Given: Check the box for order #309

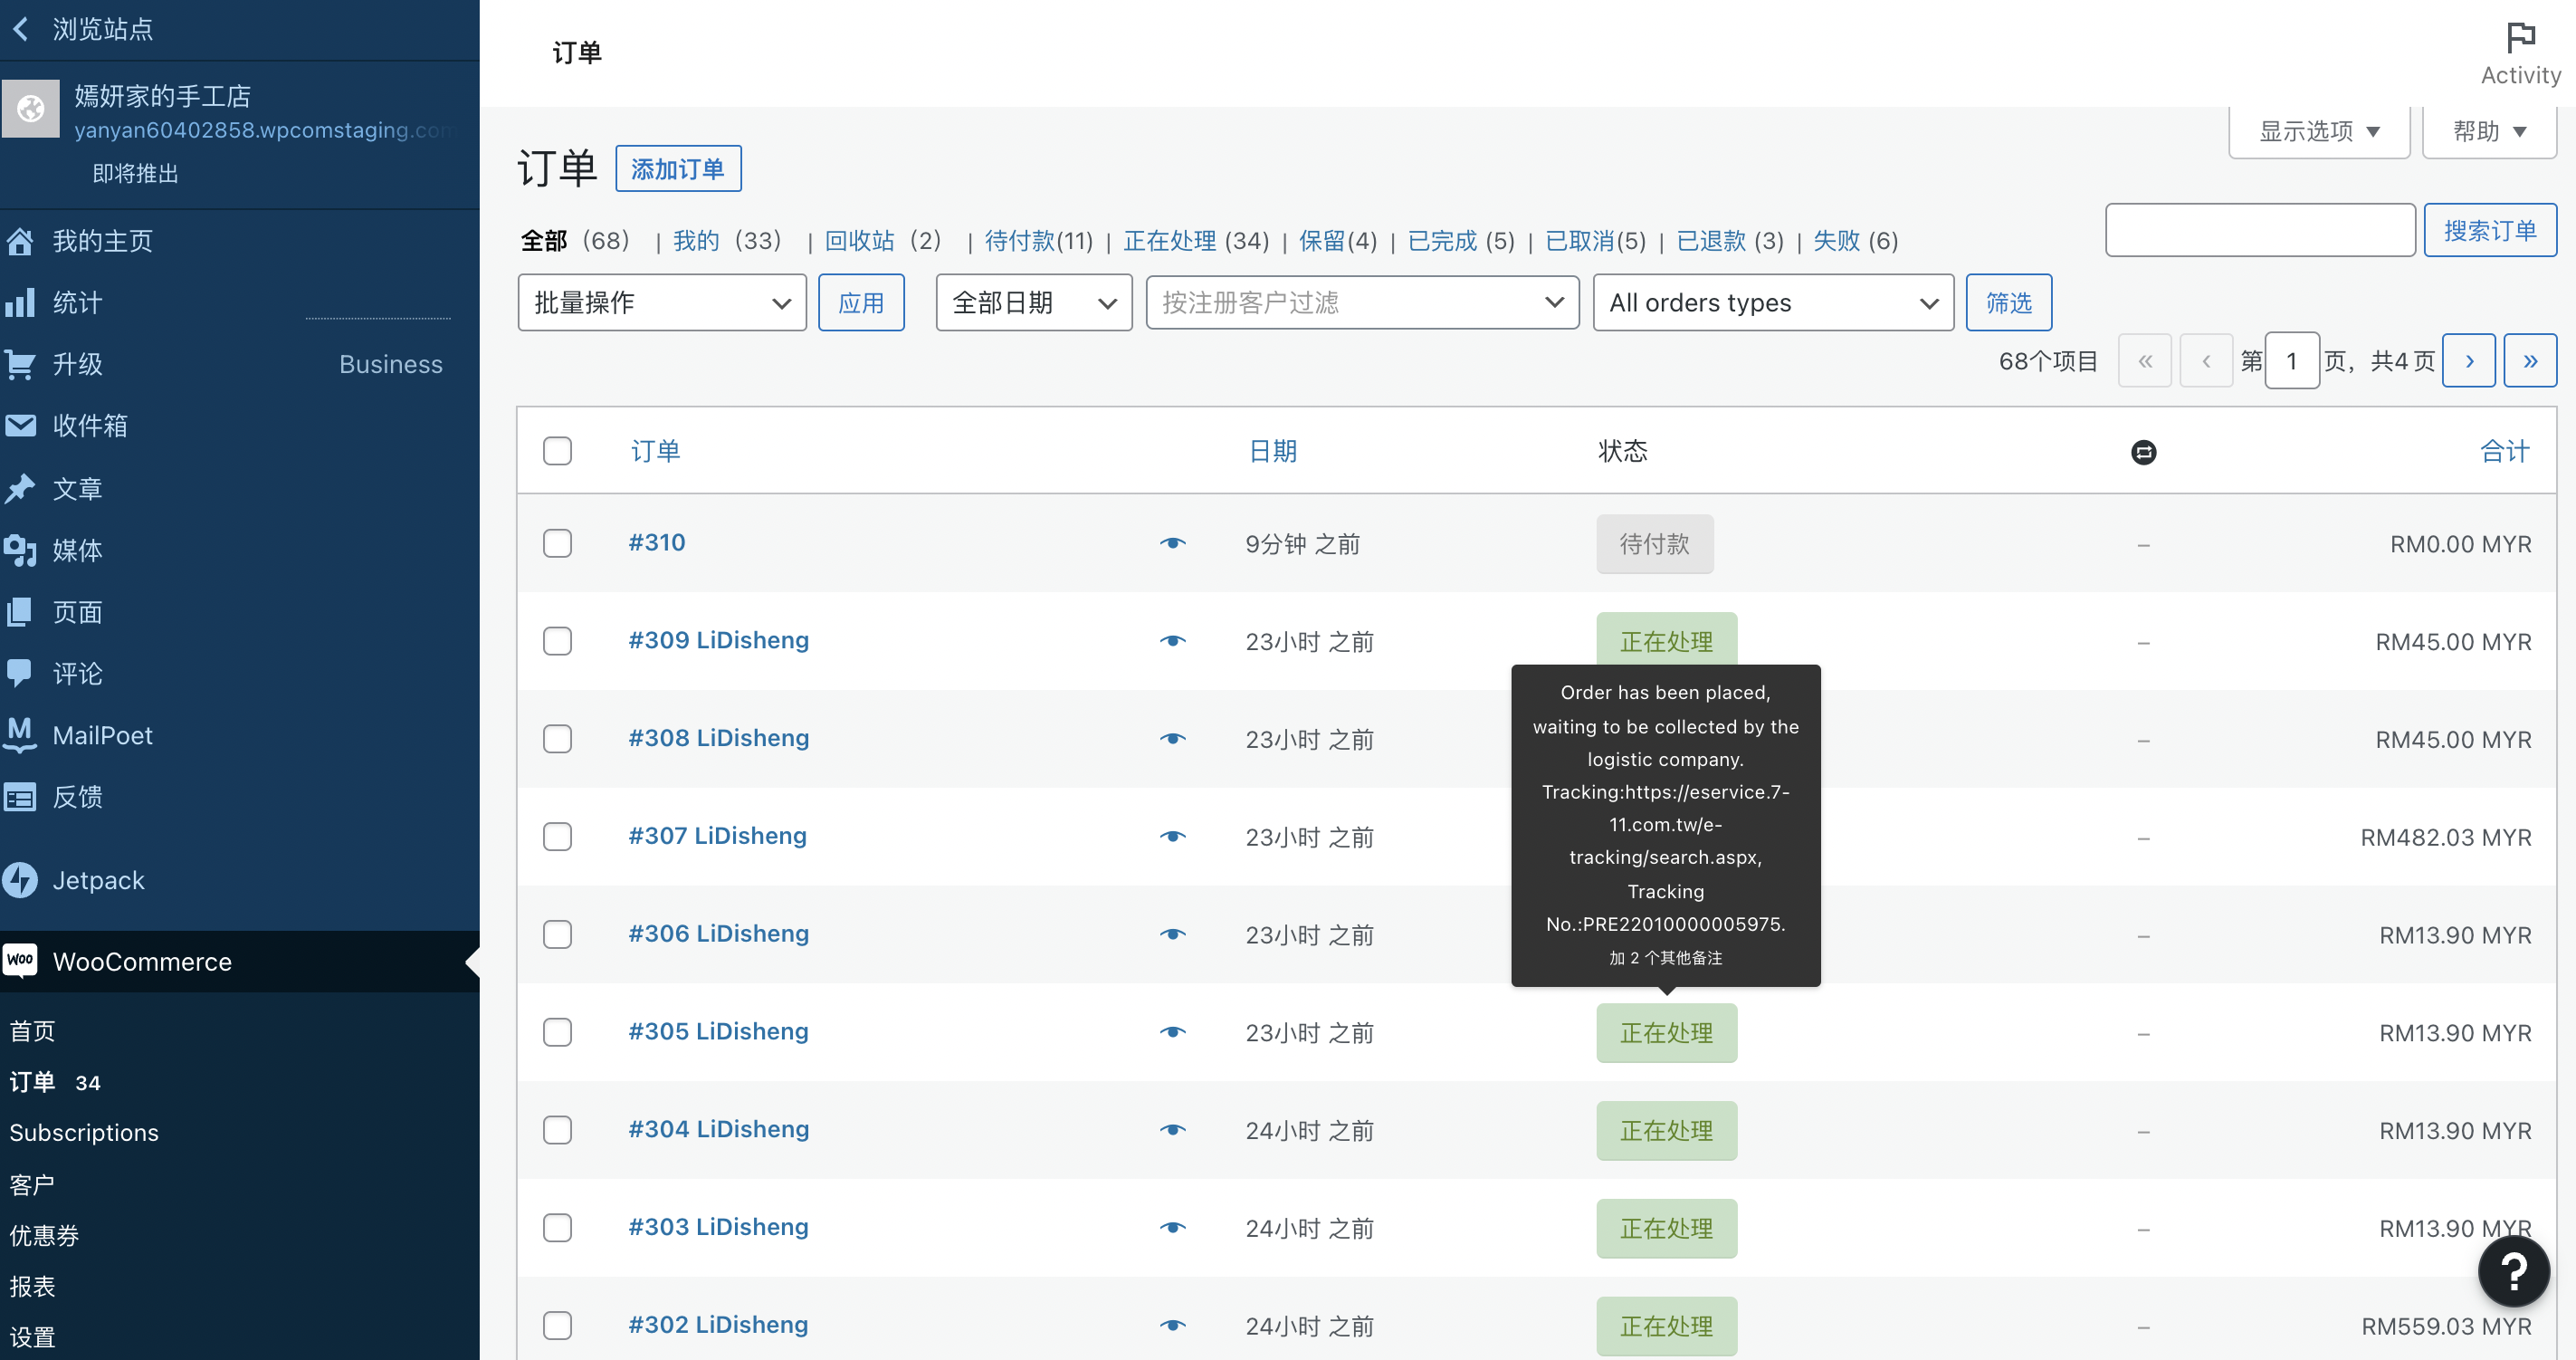Looking at the screenshot, I should coord(557,641).
